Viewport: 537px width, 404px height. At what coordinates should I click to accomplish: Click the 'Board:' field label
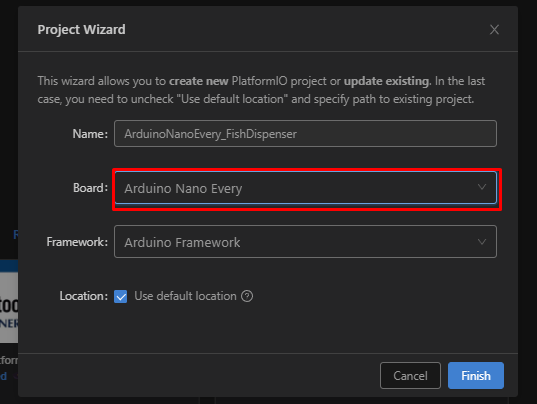[x=90, y=188]
